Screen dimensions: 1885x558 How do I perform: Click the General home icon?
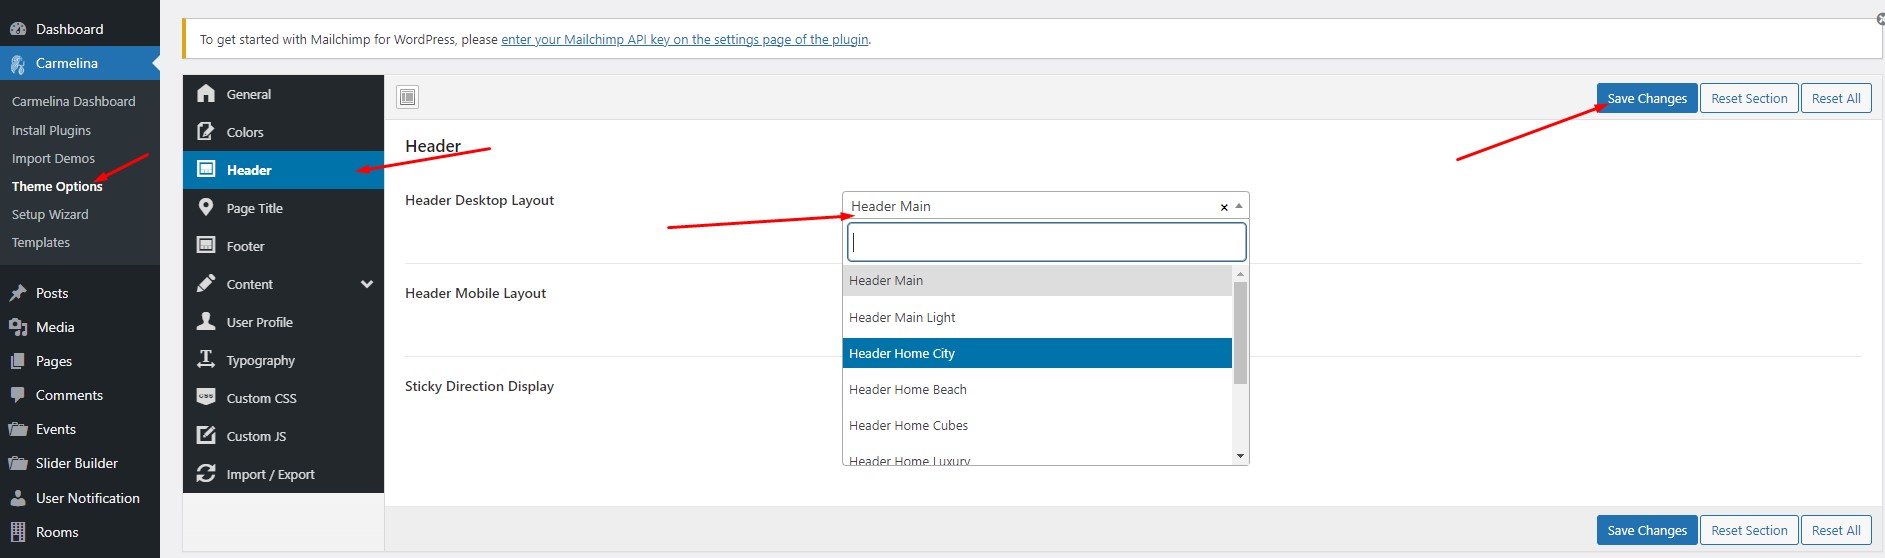(x=206, y=94)
